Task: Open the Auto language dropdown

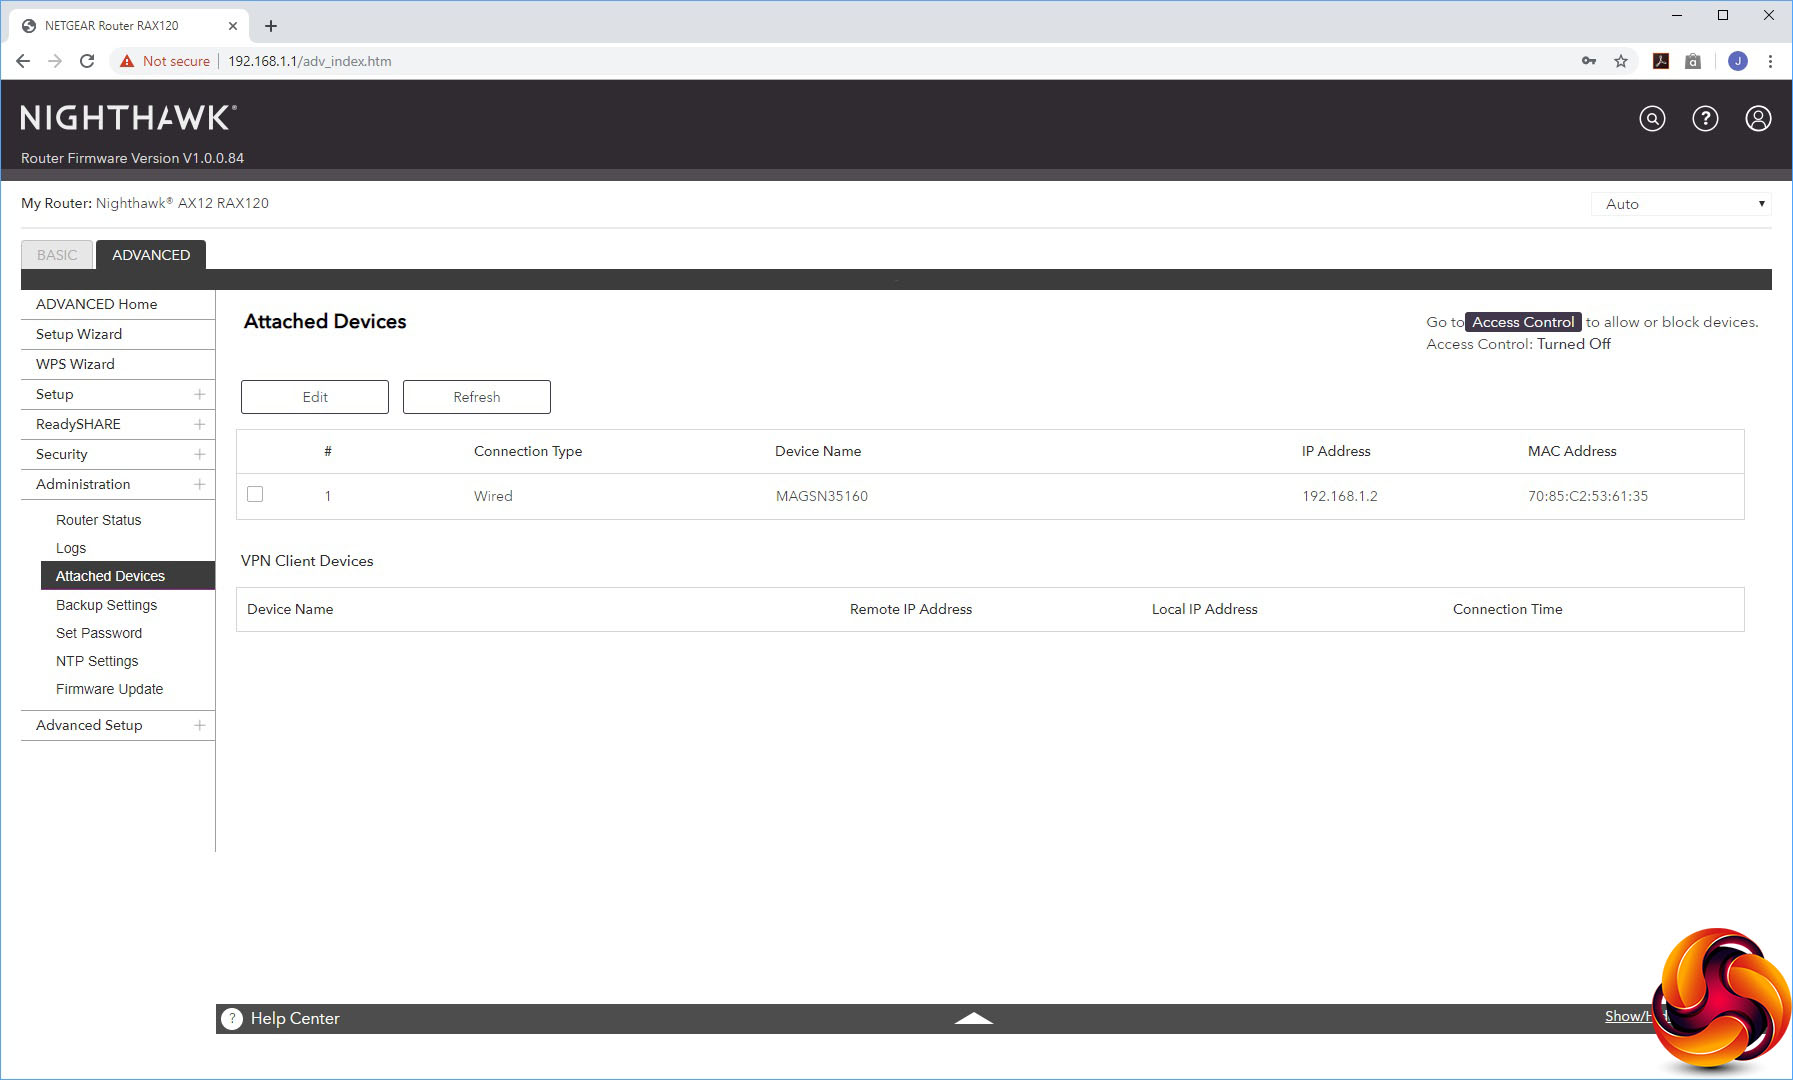Action: [x=1681, y=204]
